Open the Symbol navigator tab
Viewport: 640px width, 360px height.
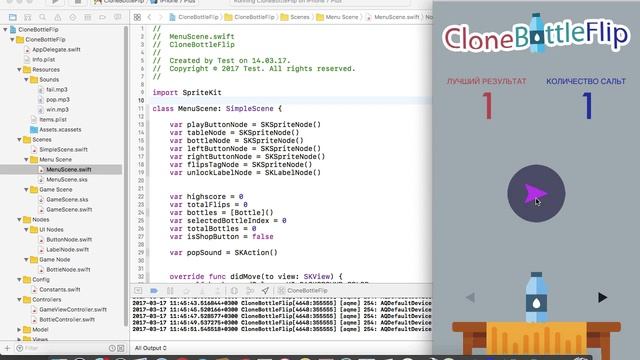(x=28, y=17)
